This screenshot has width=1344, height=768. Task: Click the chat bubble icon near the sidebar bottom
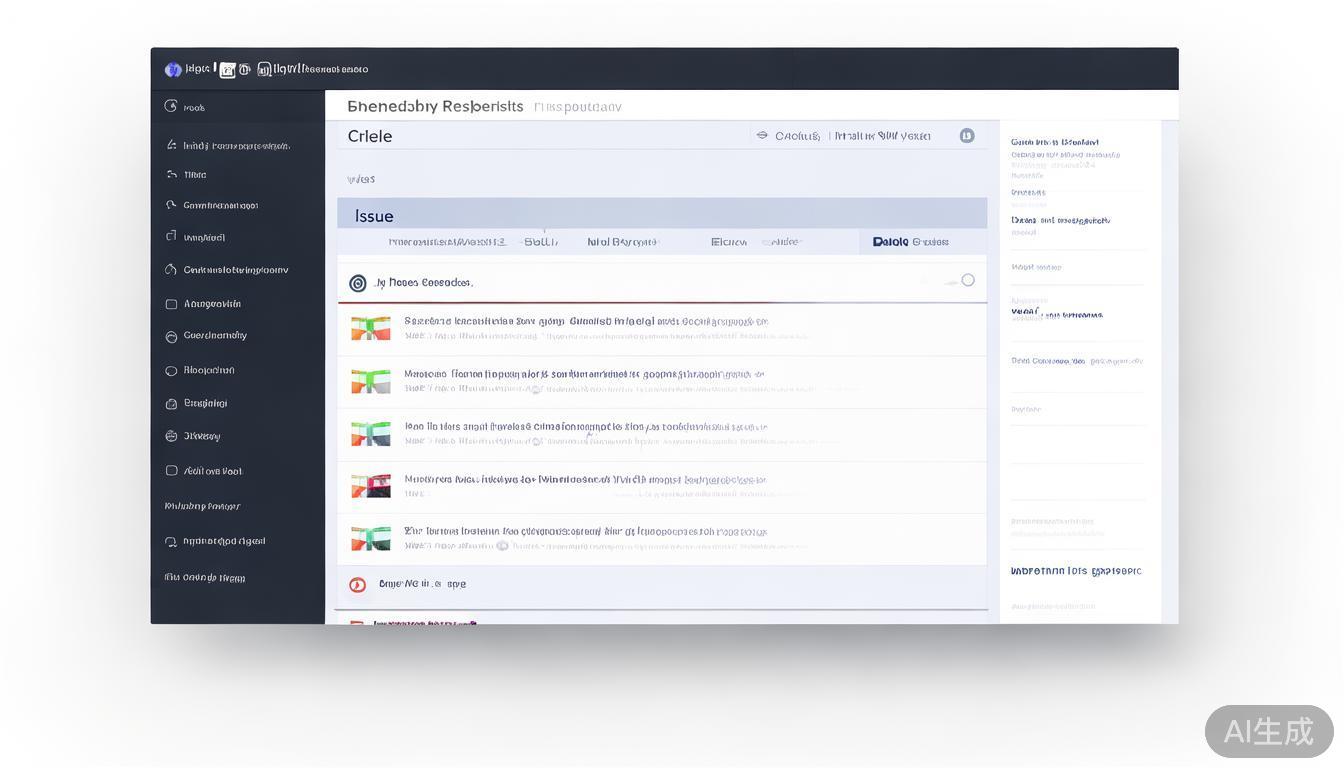(171, 542)
